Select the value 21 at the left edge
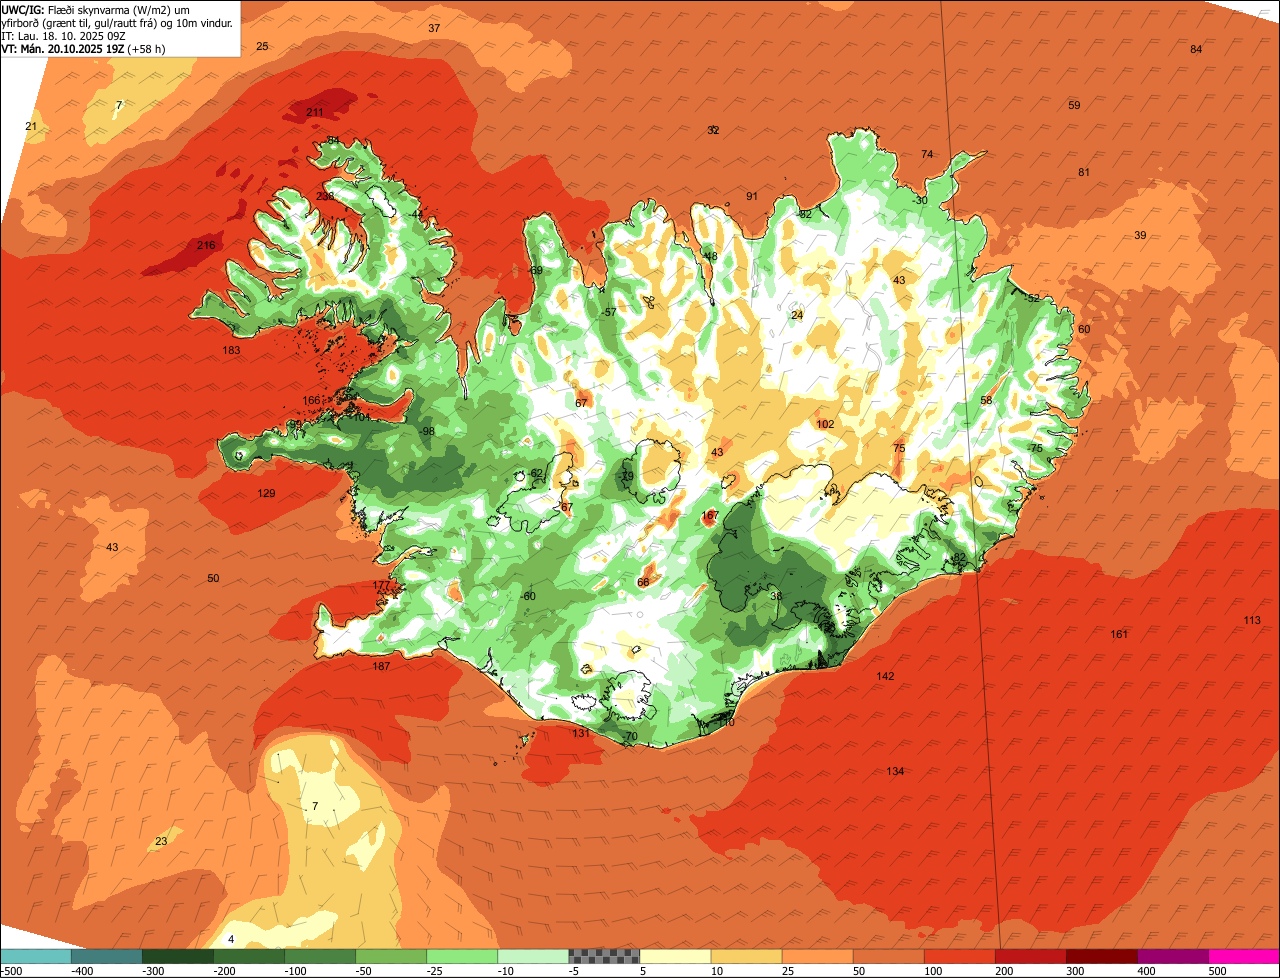 (31, 126)
